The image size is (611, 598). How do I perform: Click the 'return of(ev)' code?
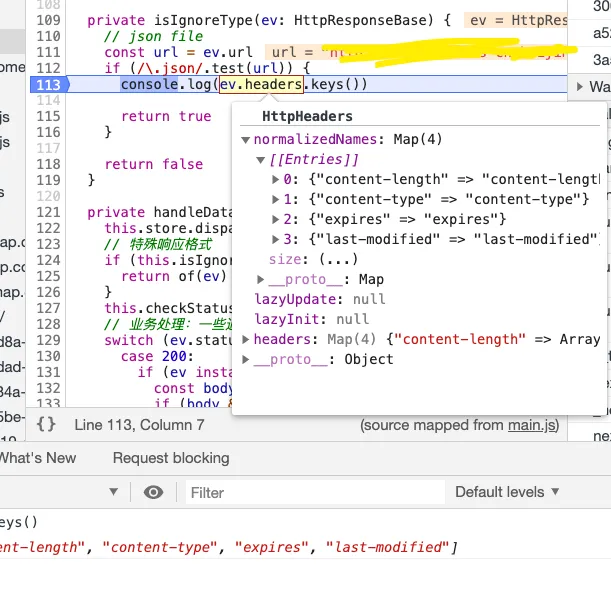coord(173,276)
